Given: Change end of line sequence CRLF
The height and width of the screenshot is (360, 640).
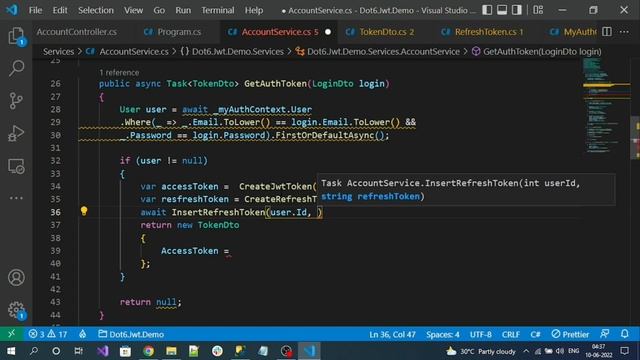Looking at the screenshot, I should click(x=511, y=334).
